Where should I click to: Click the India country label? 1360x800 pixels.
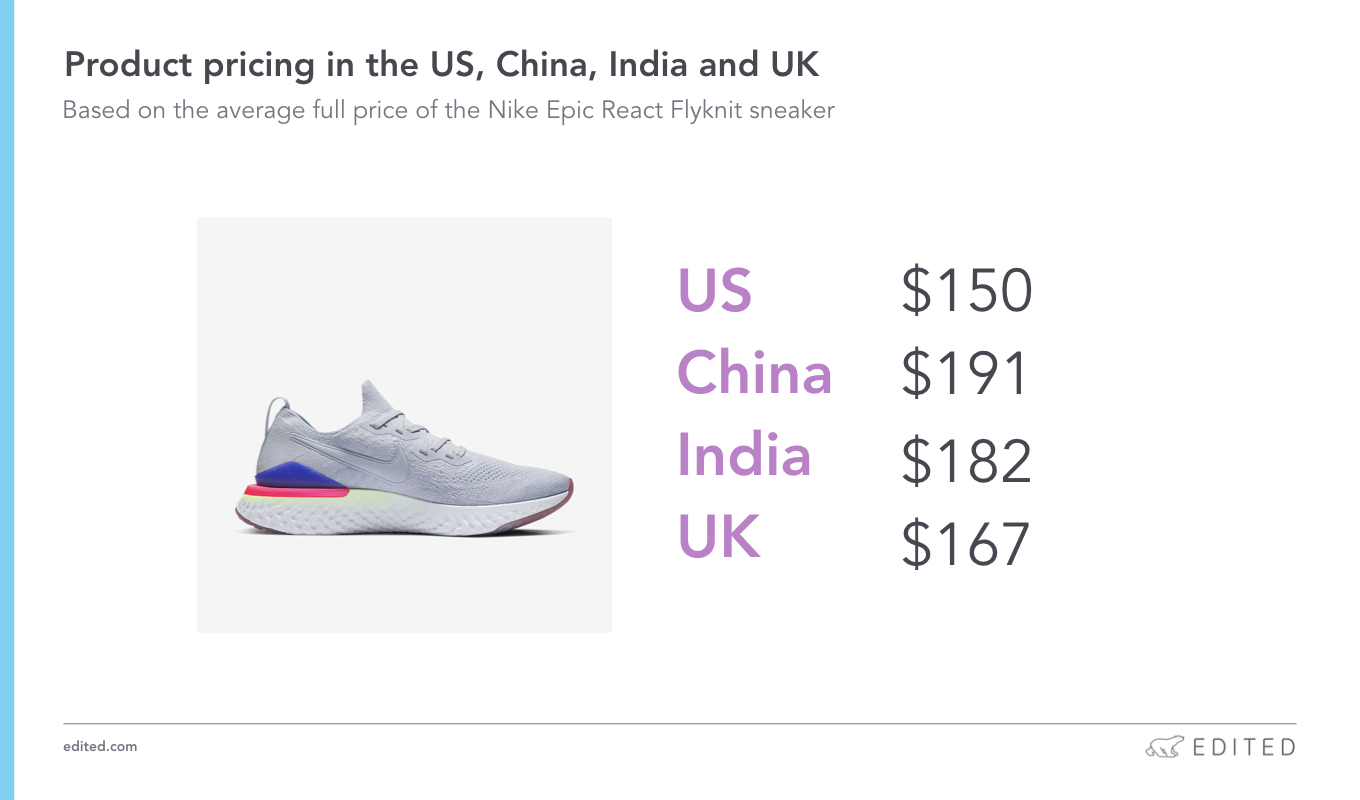pyautogui.click(x=744, y=454)
